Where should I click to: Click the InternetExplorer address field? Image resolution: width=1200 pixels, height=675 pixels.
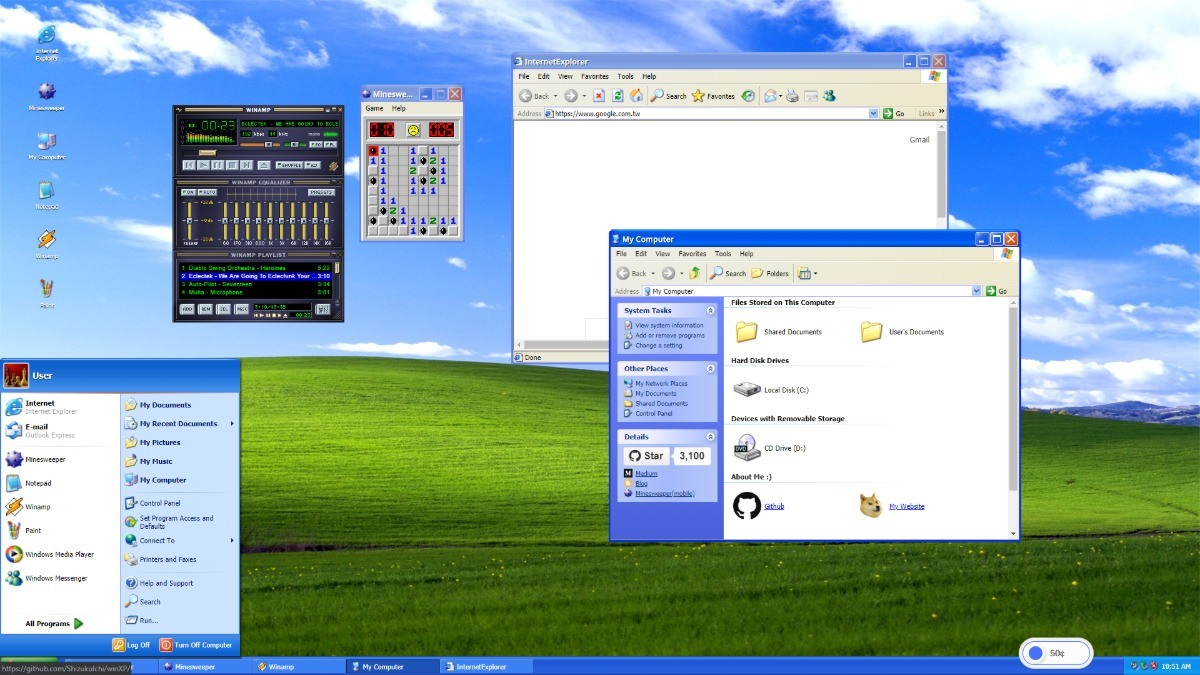click(711, 114)
